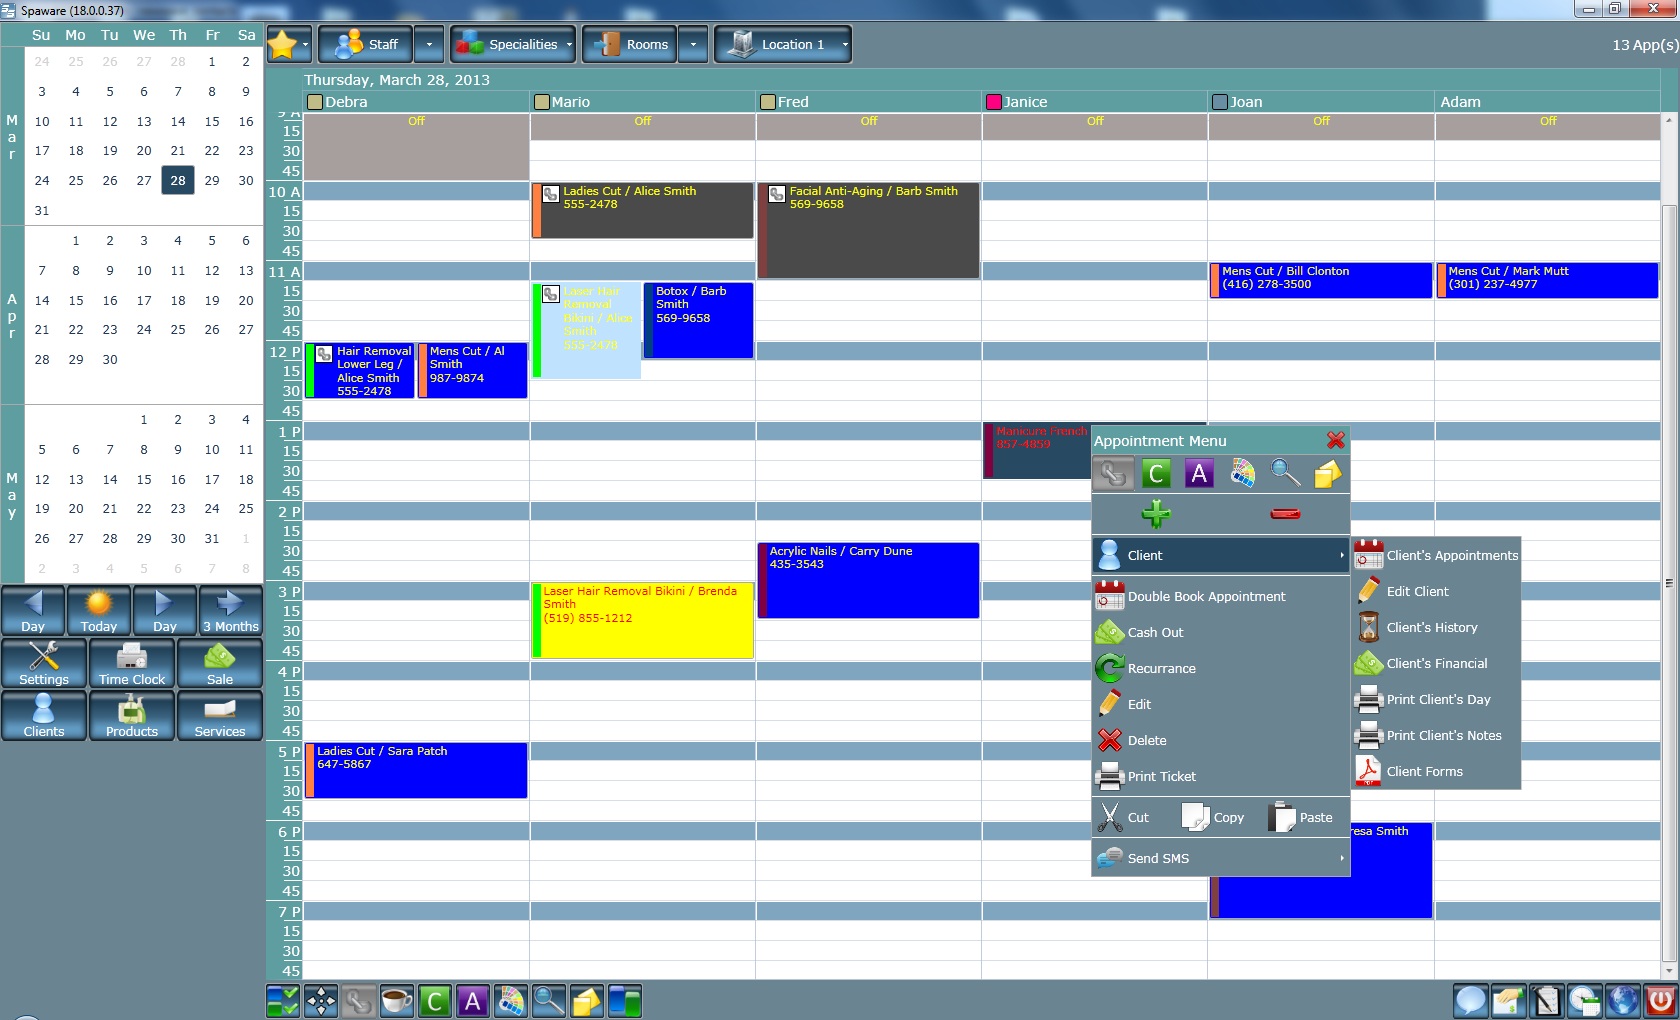Expand the Rooms dropdown arrow

[x=693, y=45]
